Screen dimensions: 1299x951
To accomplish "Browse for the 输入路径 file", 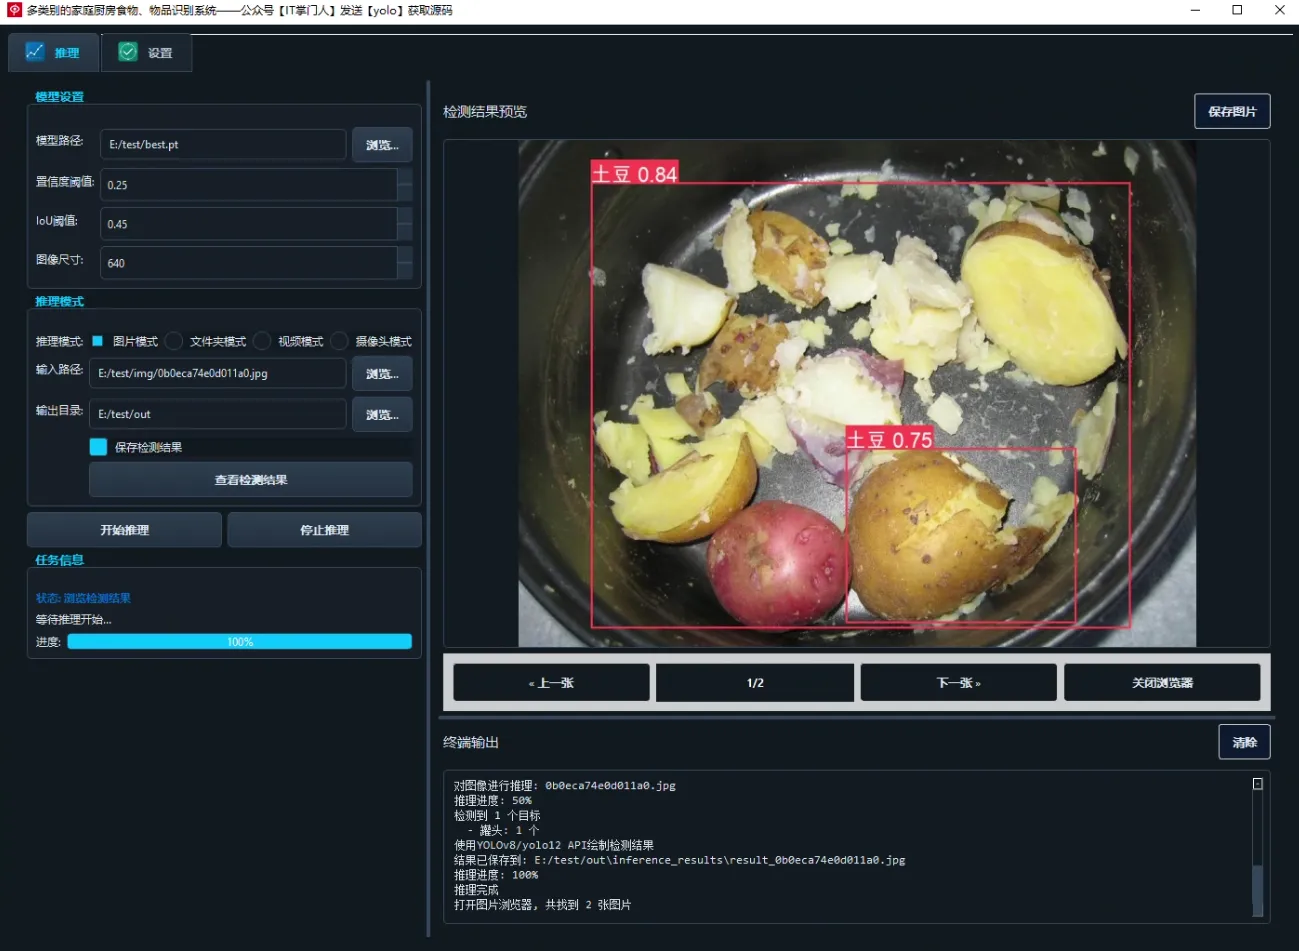I will 382,374.
